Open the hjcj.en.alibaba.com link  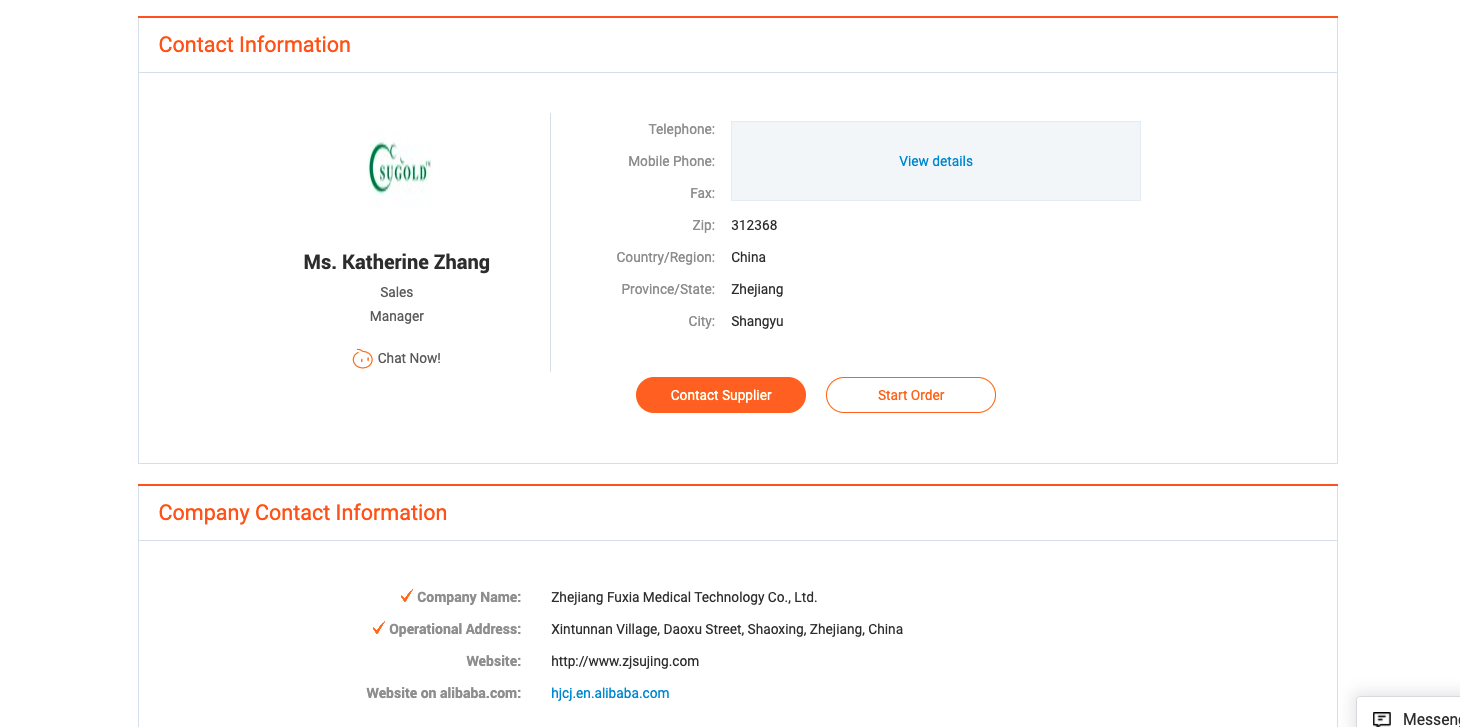610,693
